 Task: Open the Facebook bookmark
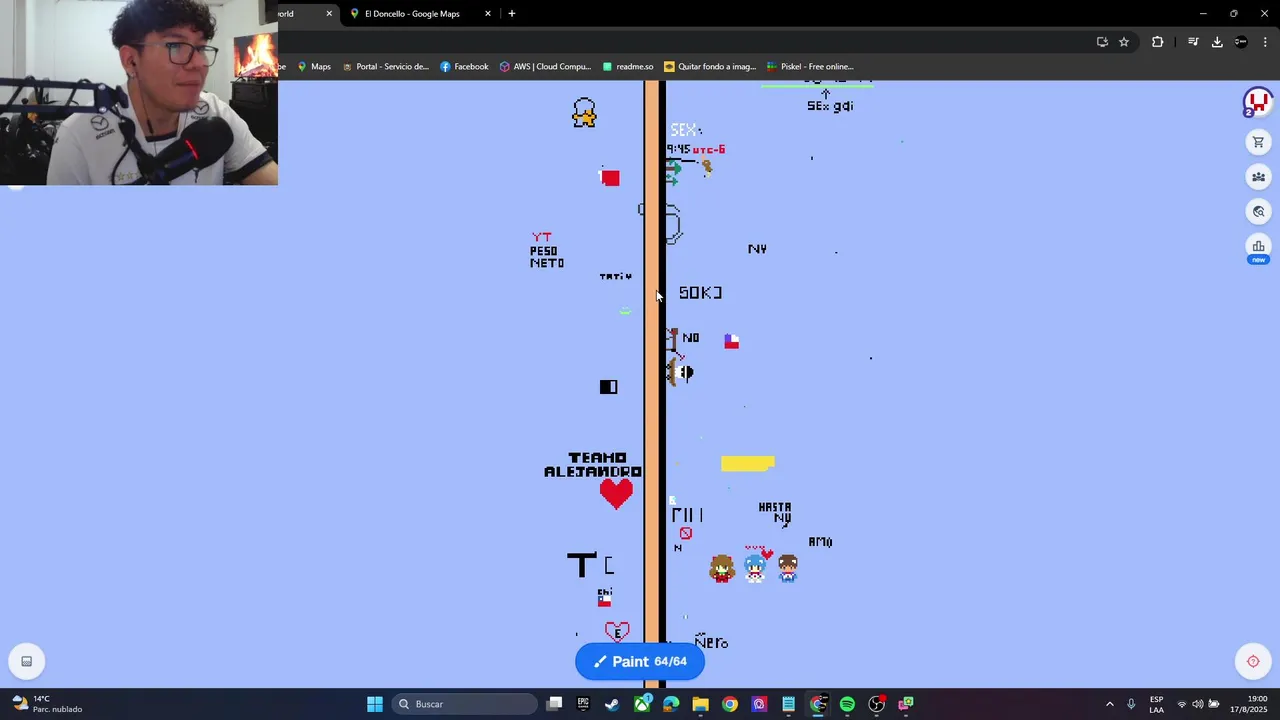tap(464, 67)
